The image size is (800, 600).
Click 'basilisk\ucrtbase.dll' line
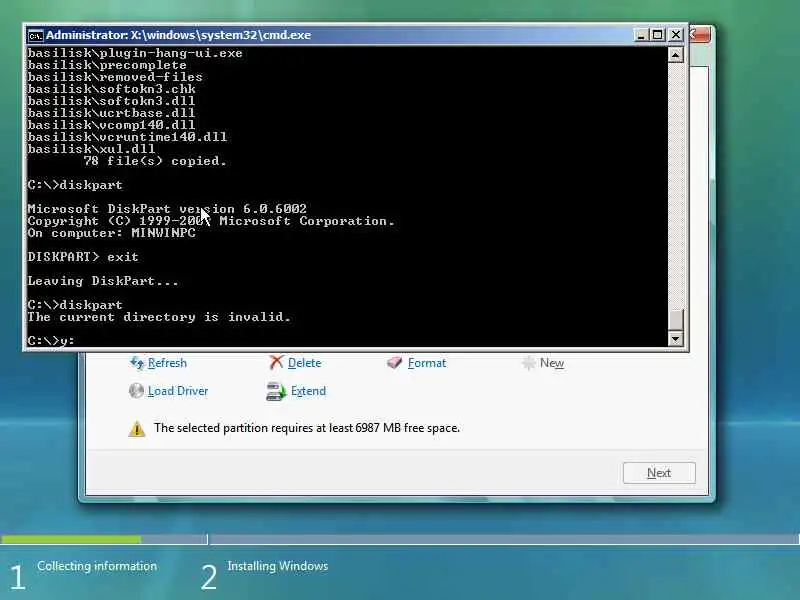(111, 113)
